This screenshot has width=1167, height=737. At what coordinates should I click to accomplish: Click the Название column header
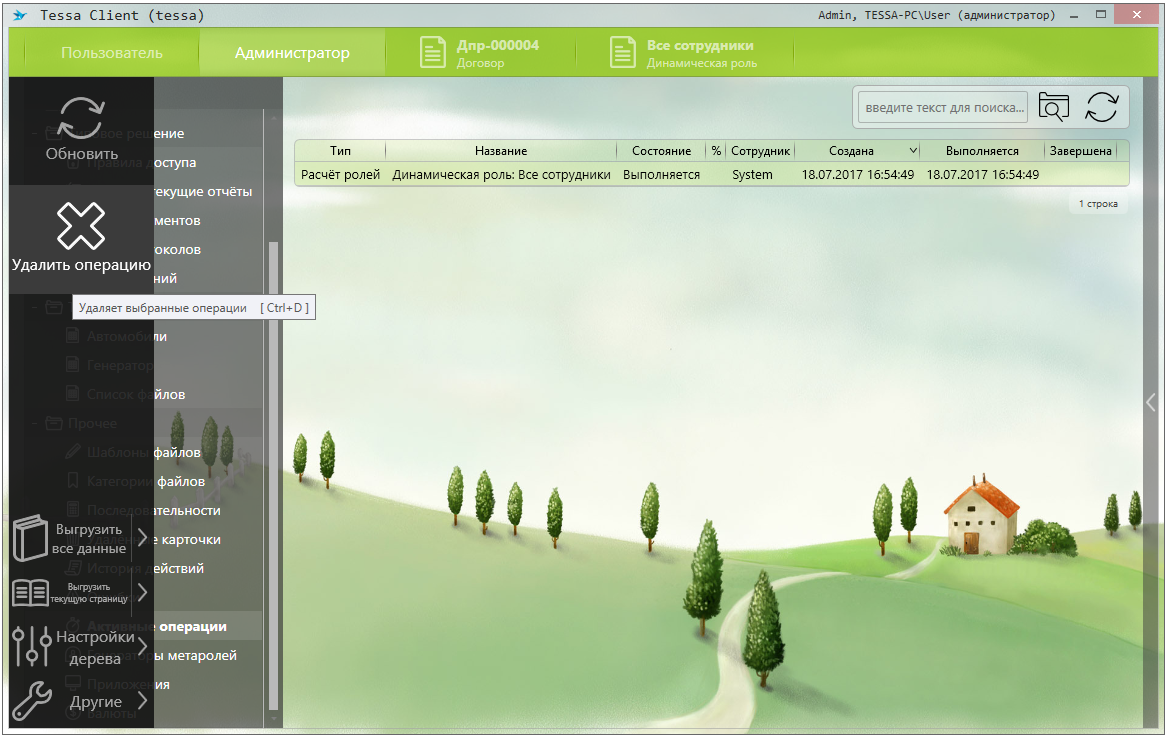(x=501, y=150)
